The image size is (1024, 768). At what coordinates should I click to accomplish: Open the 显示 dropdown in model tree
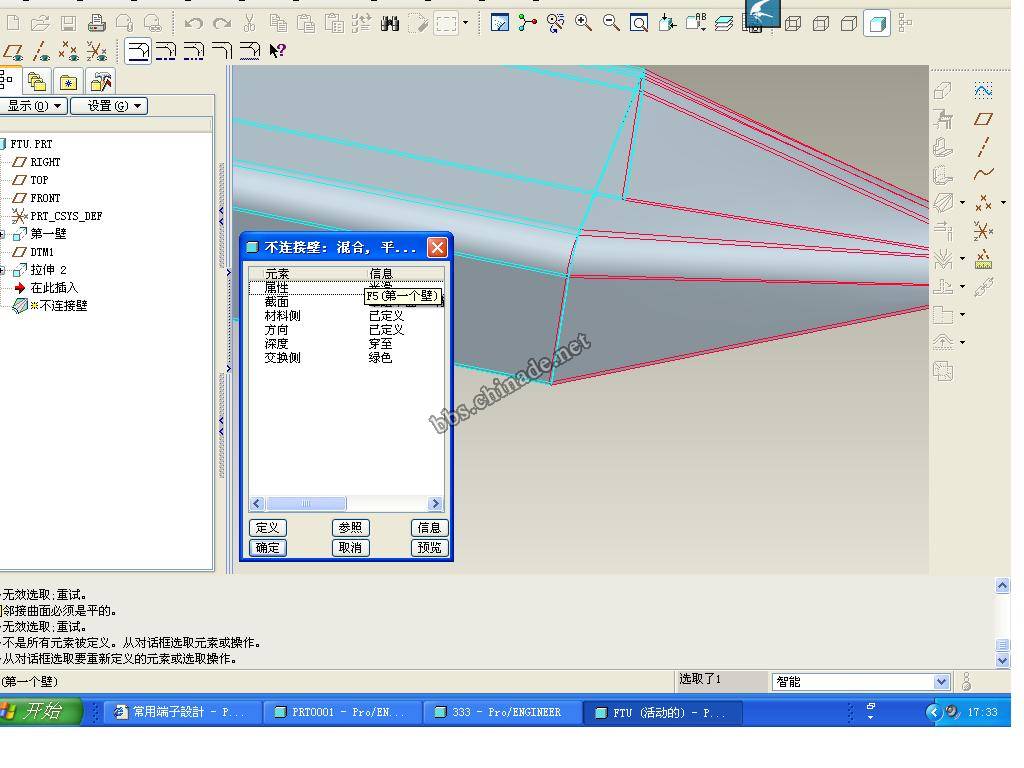tap(34, 106)
